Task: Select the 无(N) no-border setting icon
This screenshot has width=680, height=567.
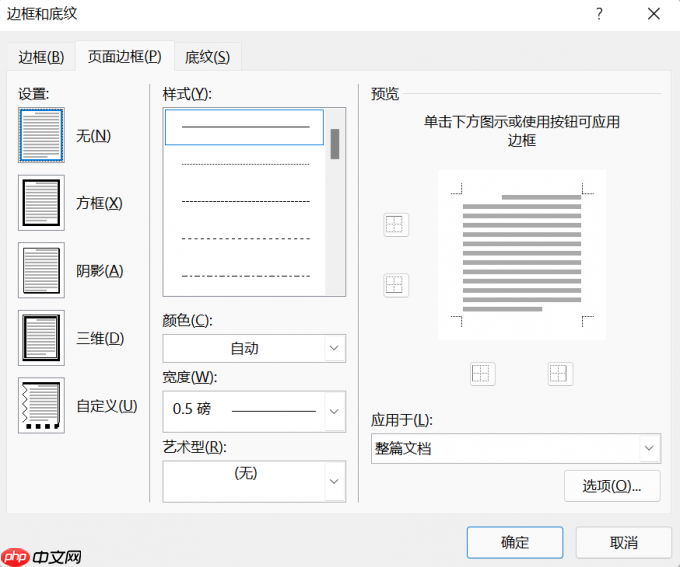Action: [41, 135]
